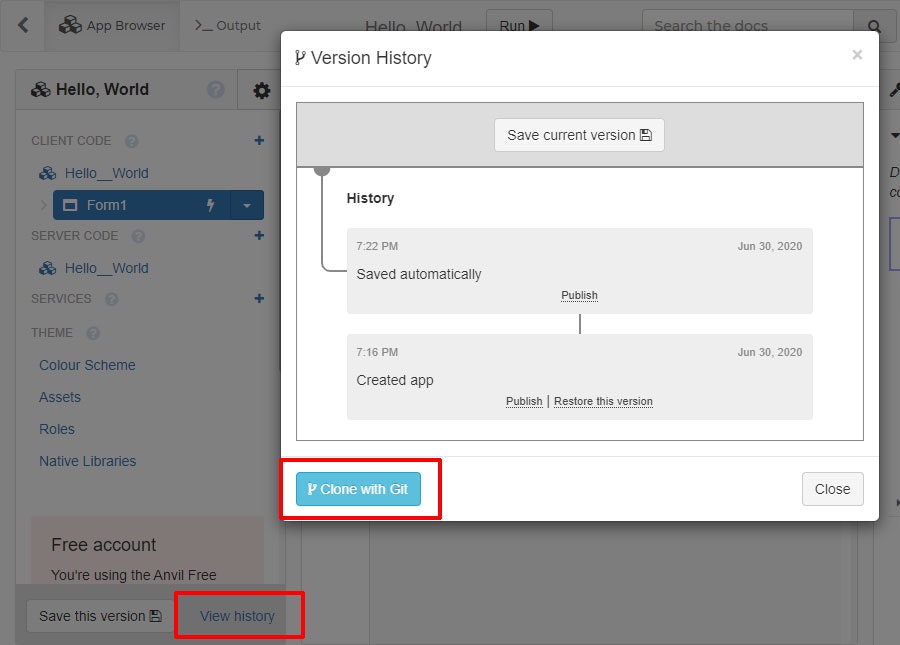Click the back arrow icon in top bar

tap(23, 25)
